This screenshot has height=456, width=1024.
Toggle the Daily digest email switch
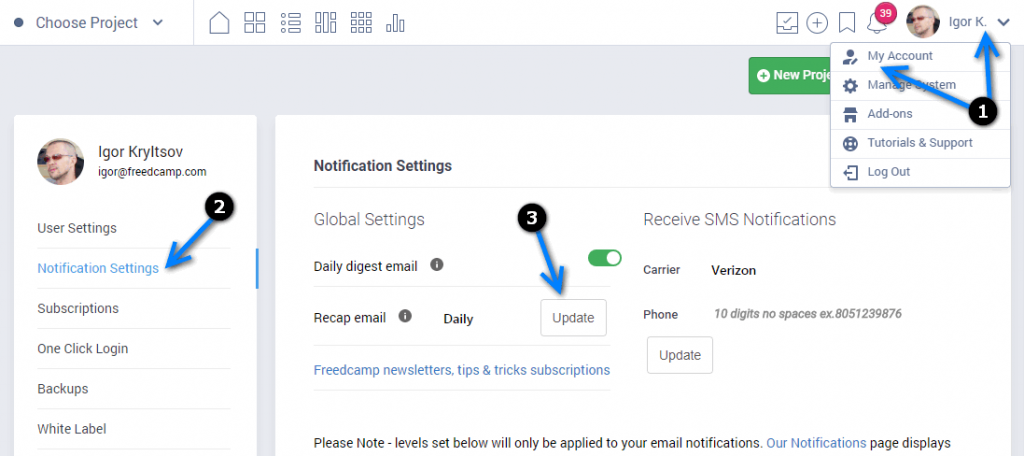click(605, 258)
